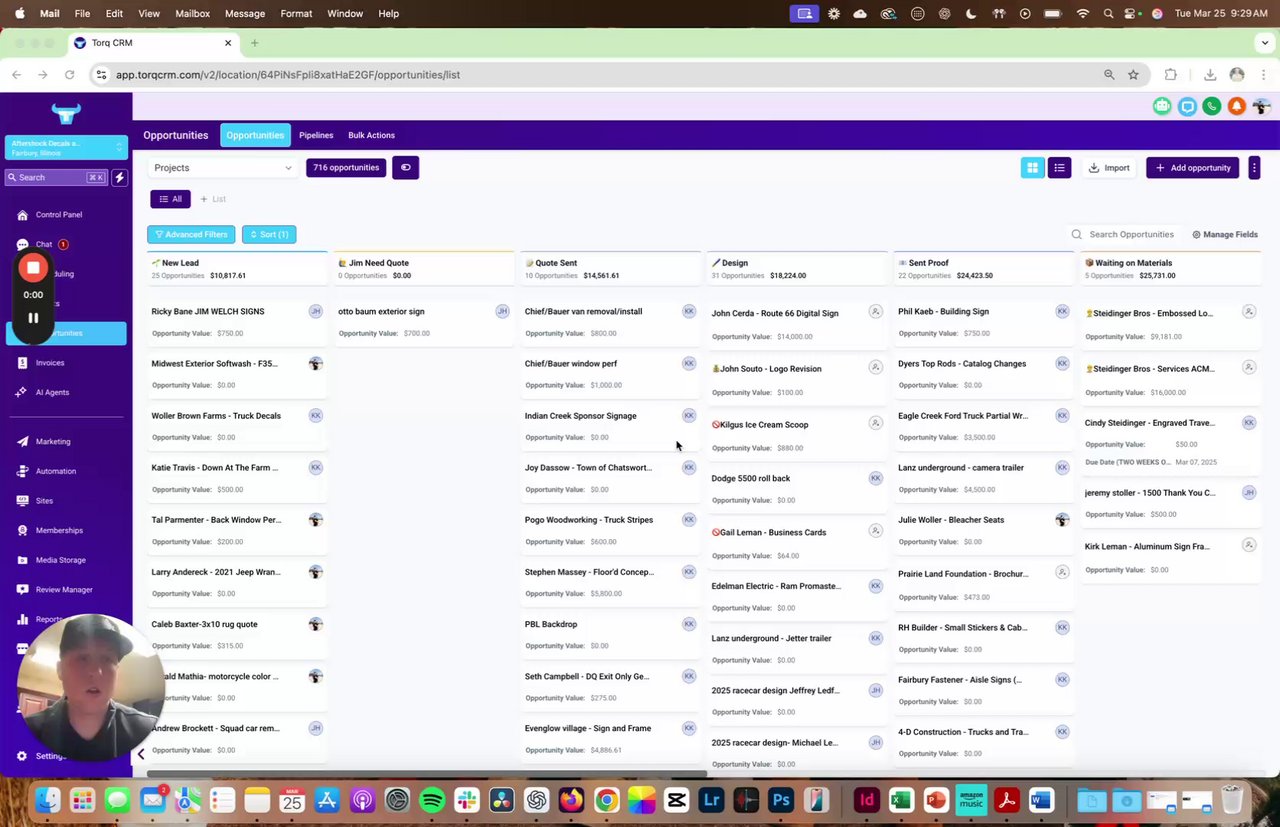Open the Phil Kaeb - Building Sign card
This screenshot has height=827, width=1280.
pos(982,321)
